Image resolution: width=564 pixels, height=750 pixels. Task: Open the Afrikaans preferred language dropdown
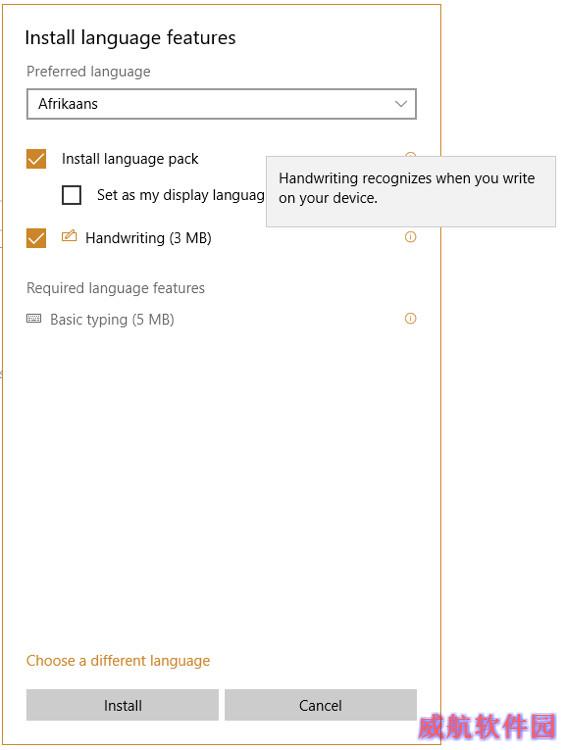click(x=221, y=104)
